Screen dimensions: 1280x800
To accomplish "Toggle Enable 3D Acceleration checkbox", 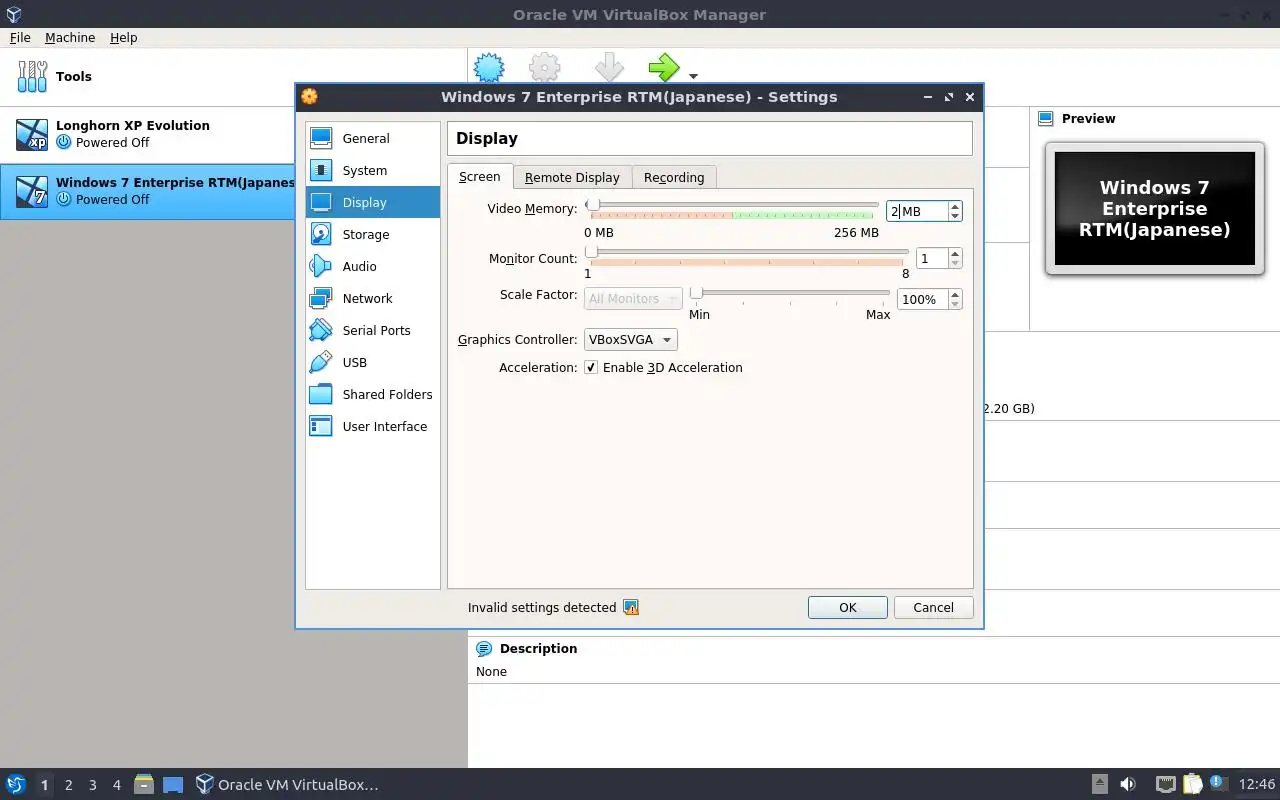I will (x=591, y=367).
